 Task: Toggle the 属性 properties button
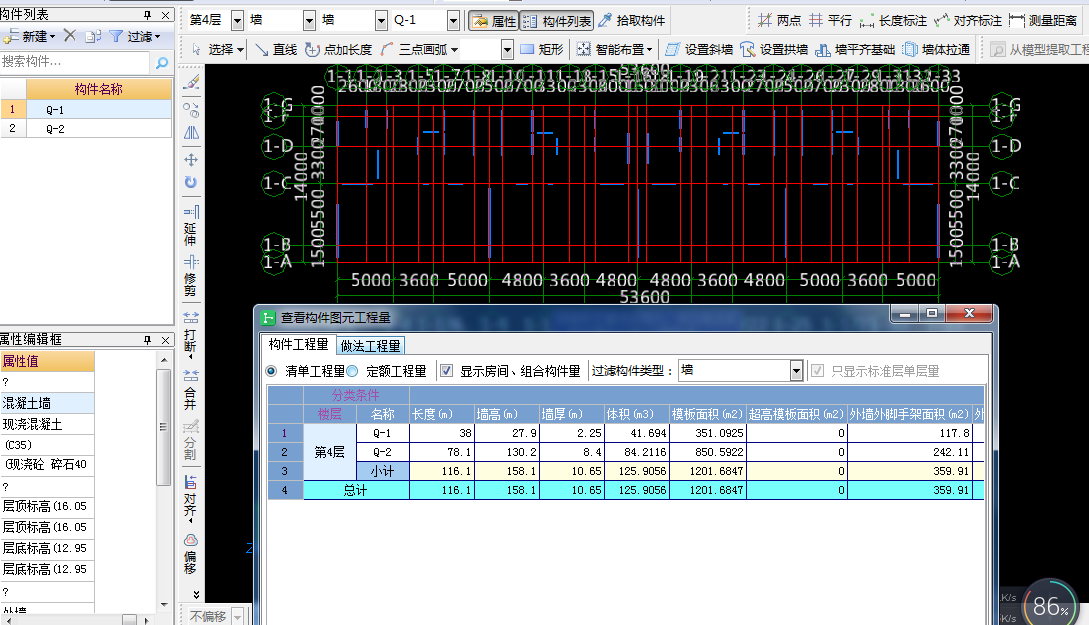[493, 21]
